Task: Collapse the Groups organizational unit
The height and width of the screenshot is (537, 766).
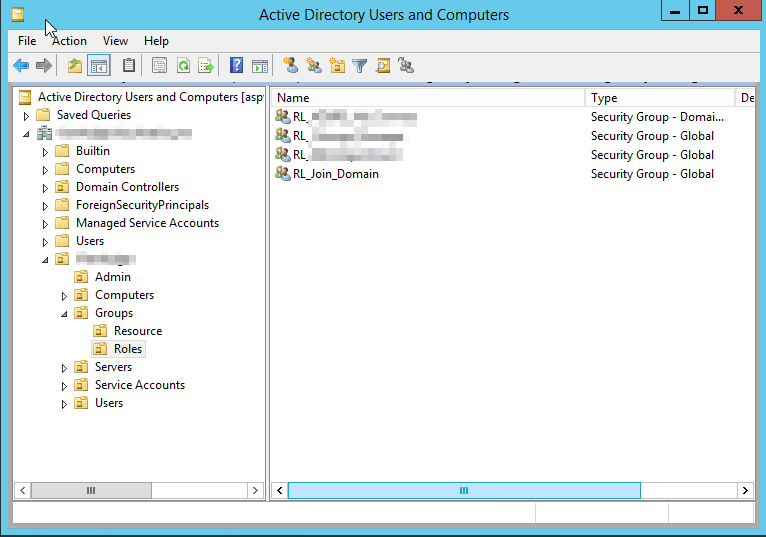Action: point(65,314)
